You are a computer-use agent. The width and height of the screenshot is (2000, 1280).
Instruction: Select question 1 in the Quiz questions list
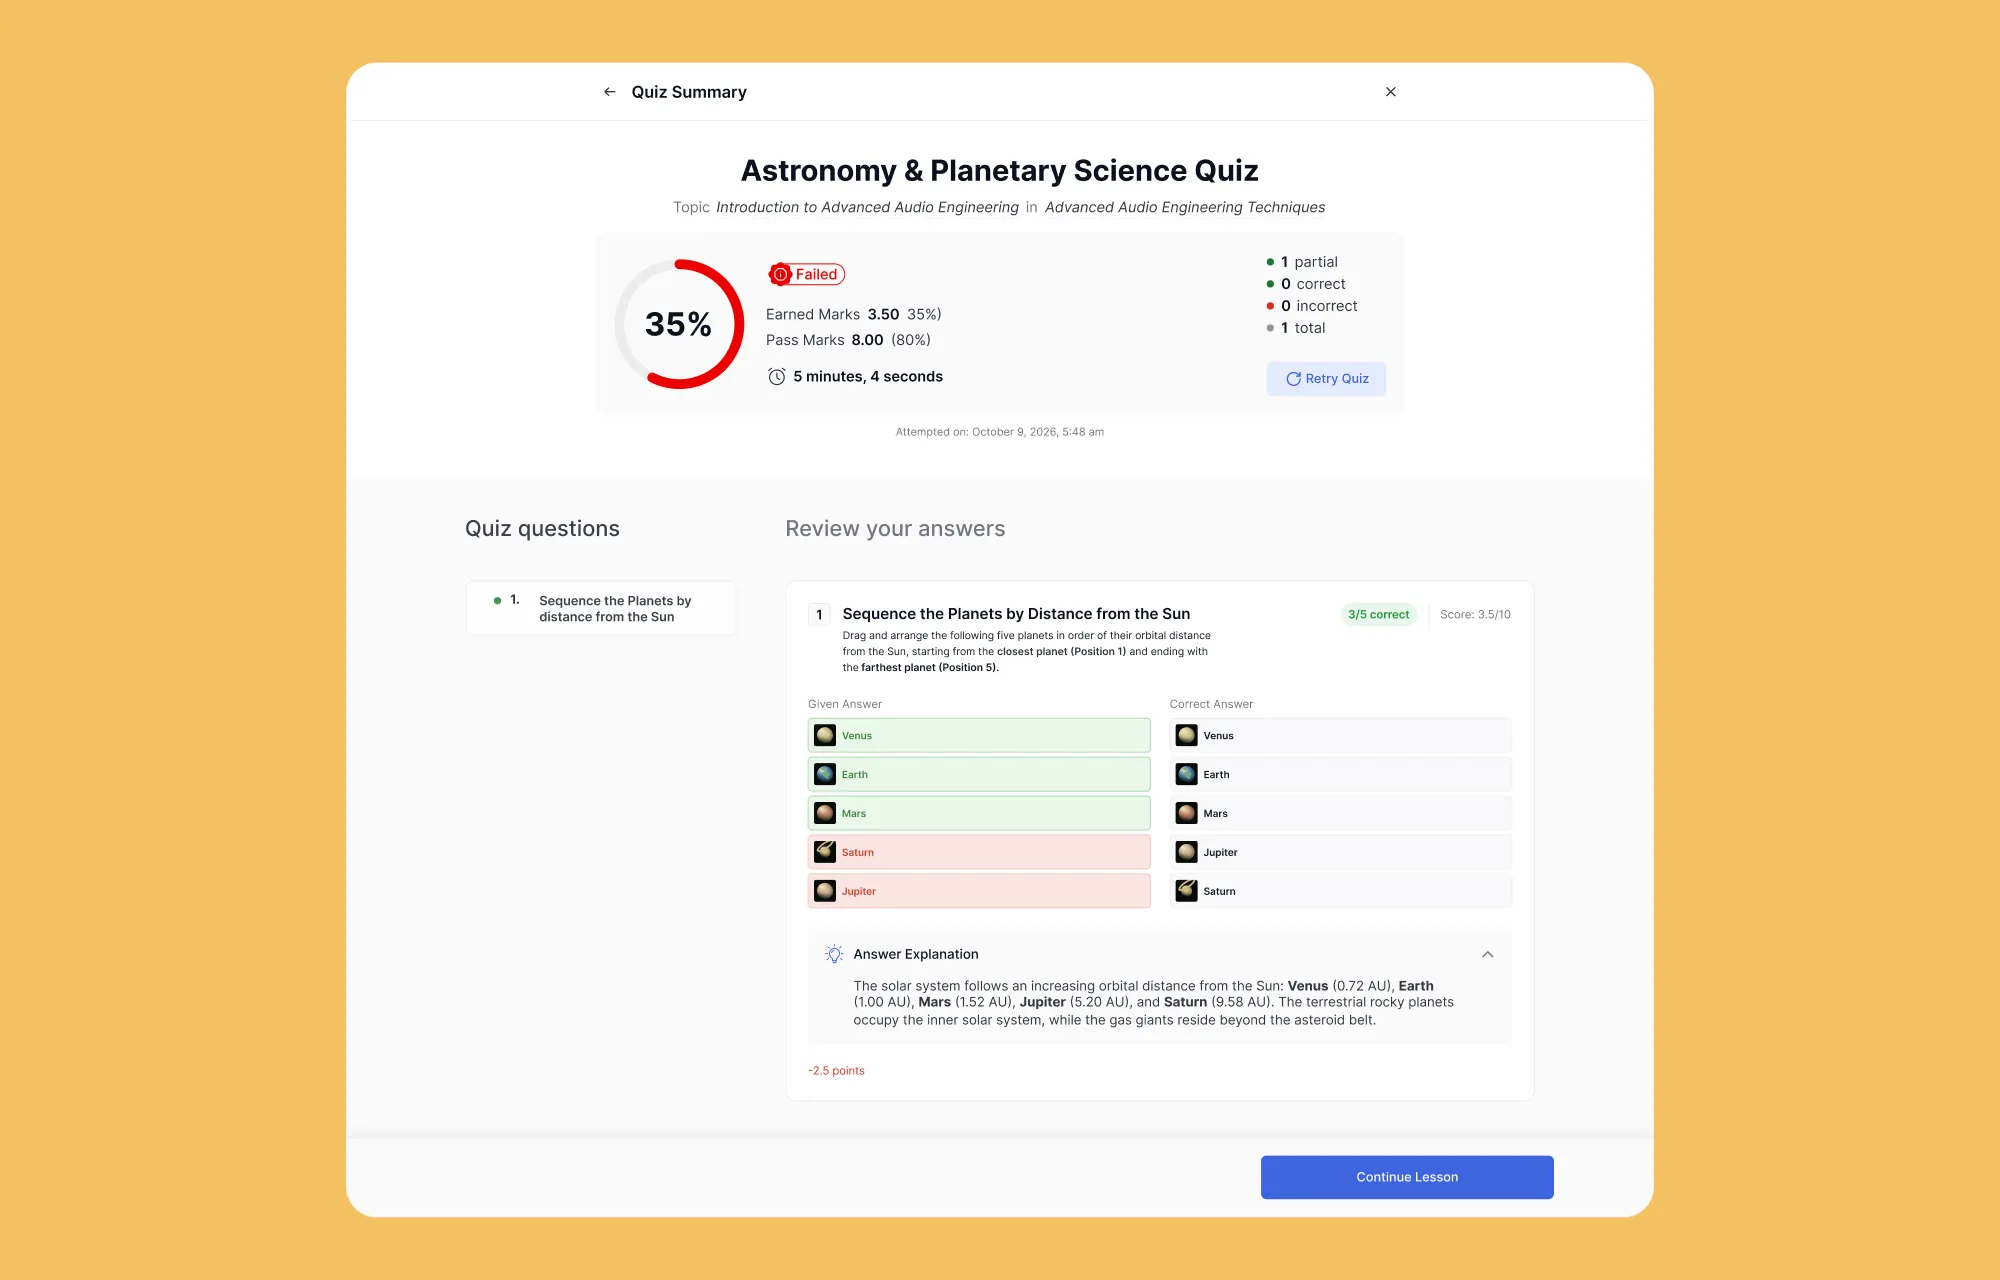(x=601, y=608)
